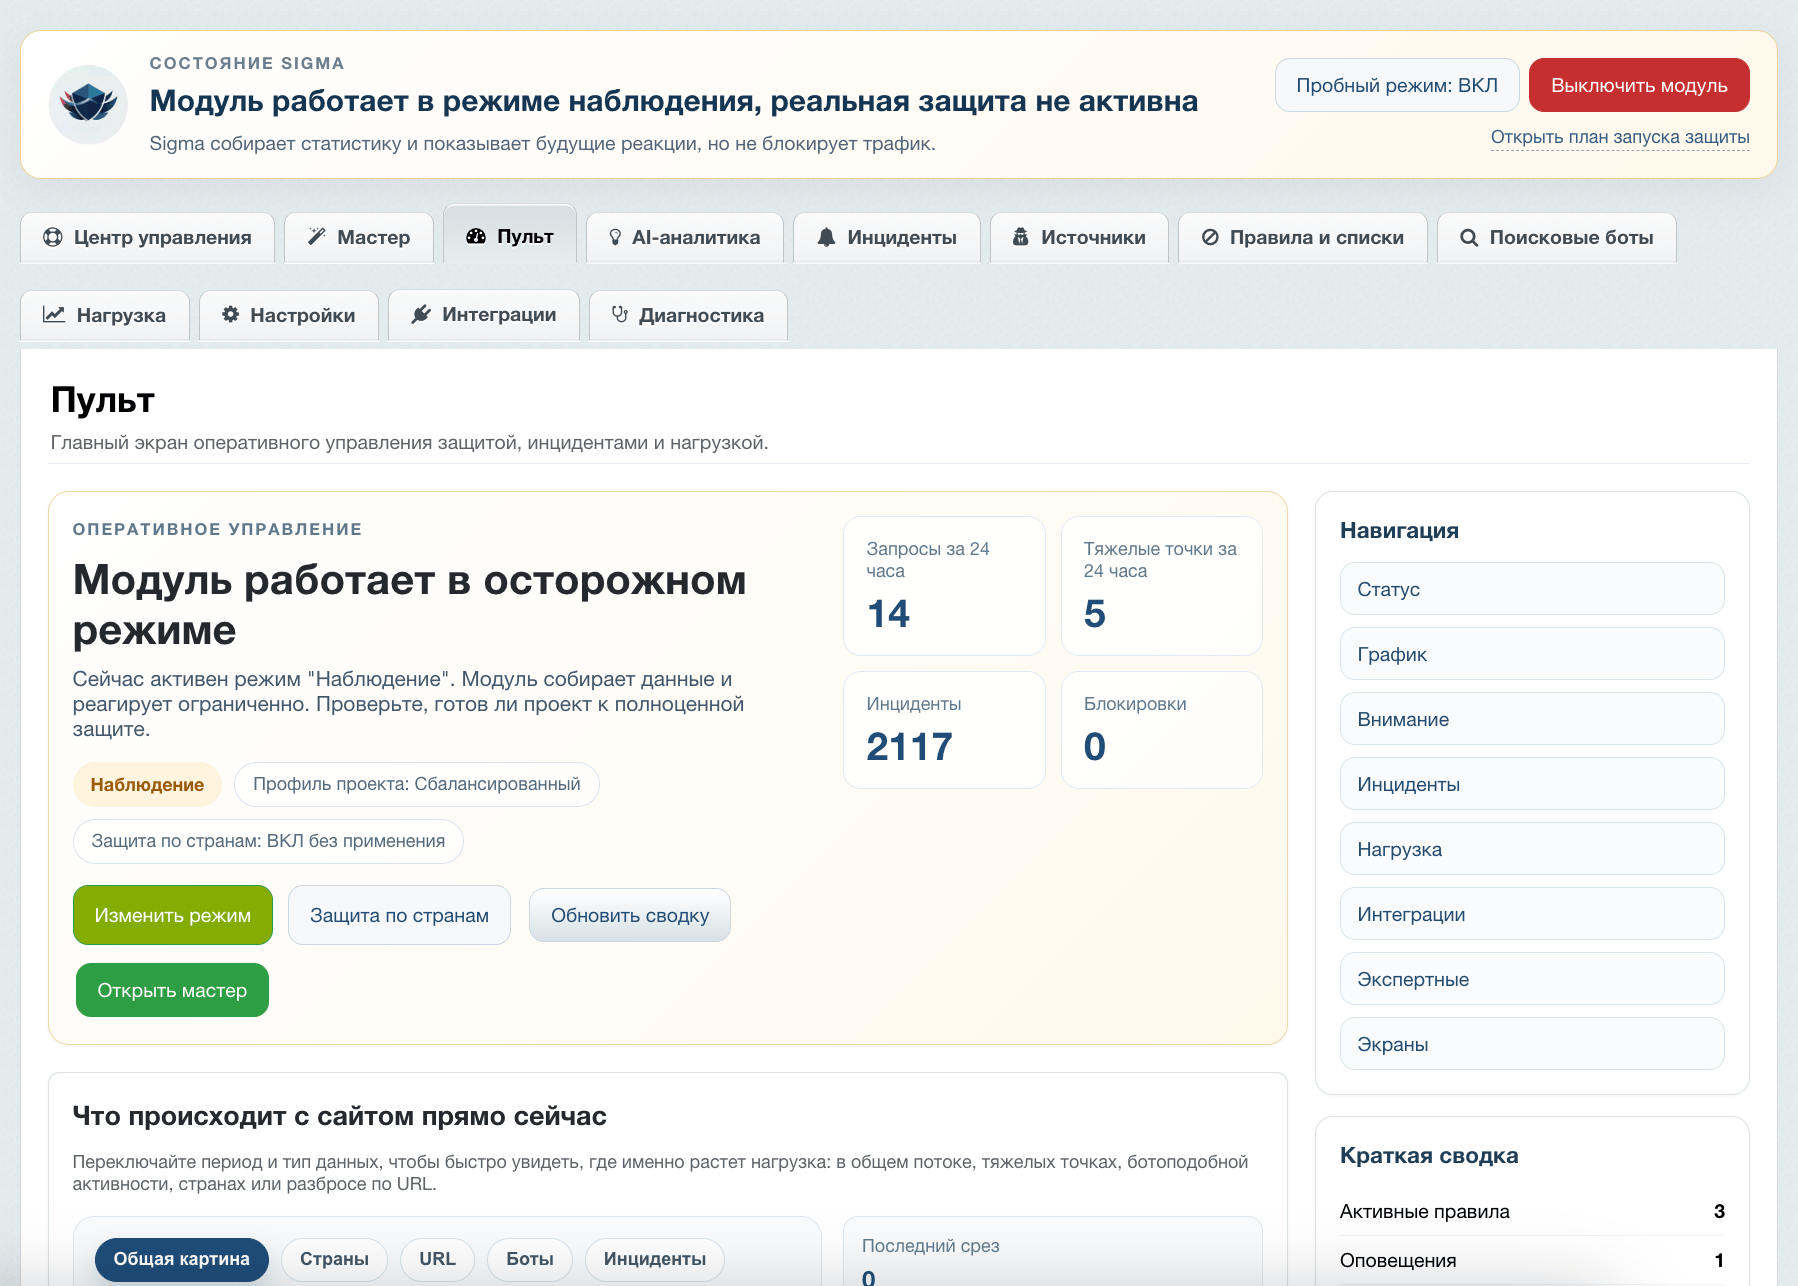
Task: Jump to Экспертные in Навигация panel
Action: click(x=1532, y=979)
